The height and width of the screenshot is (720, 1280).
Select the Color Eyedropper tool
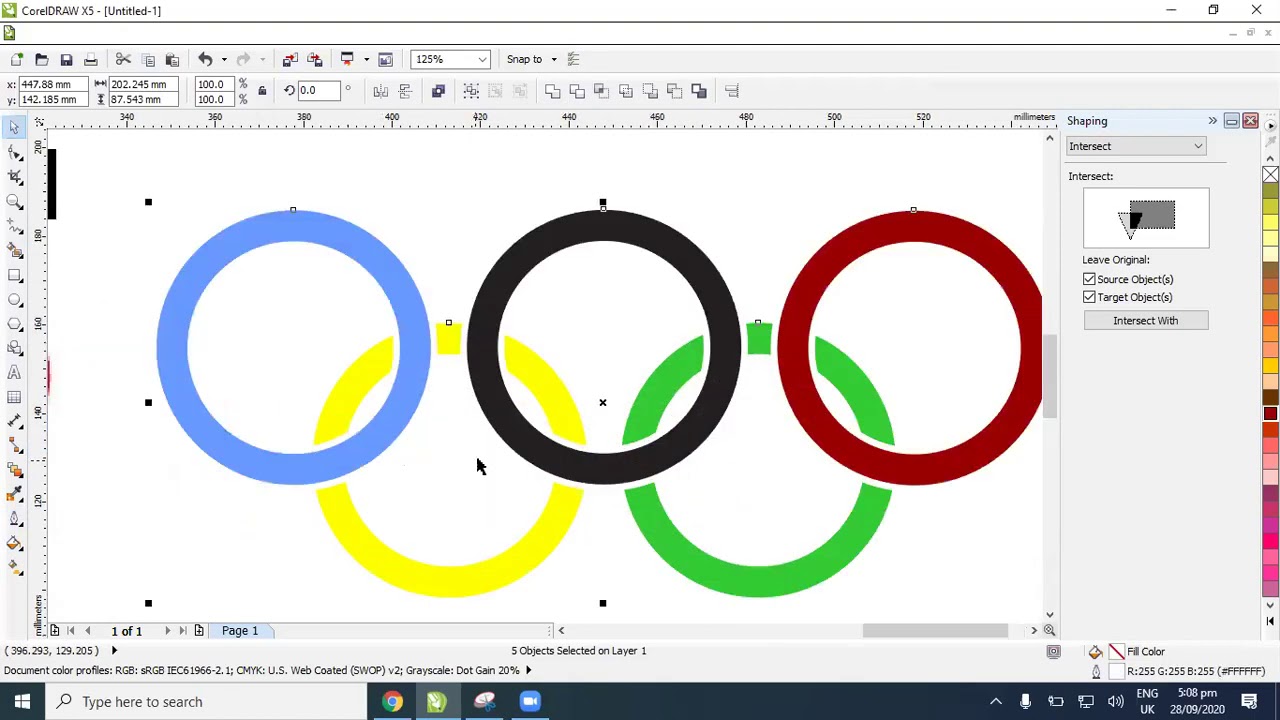[x=14, y=495]
